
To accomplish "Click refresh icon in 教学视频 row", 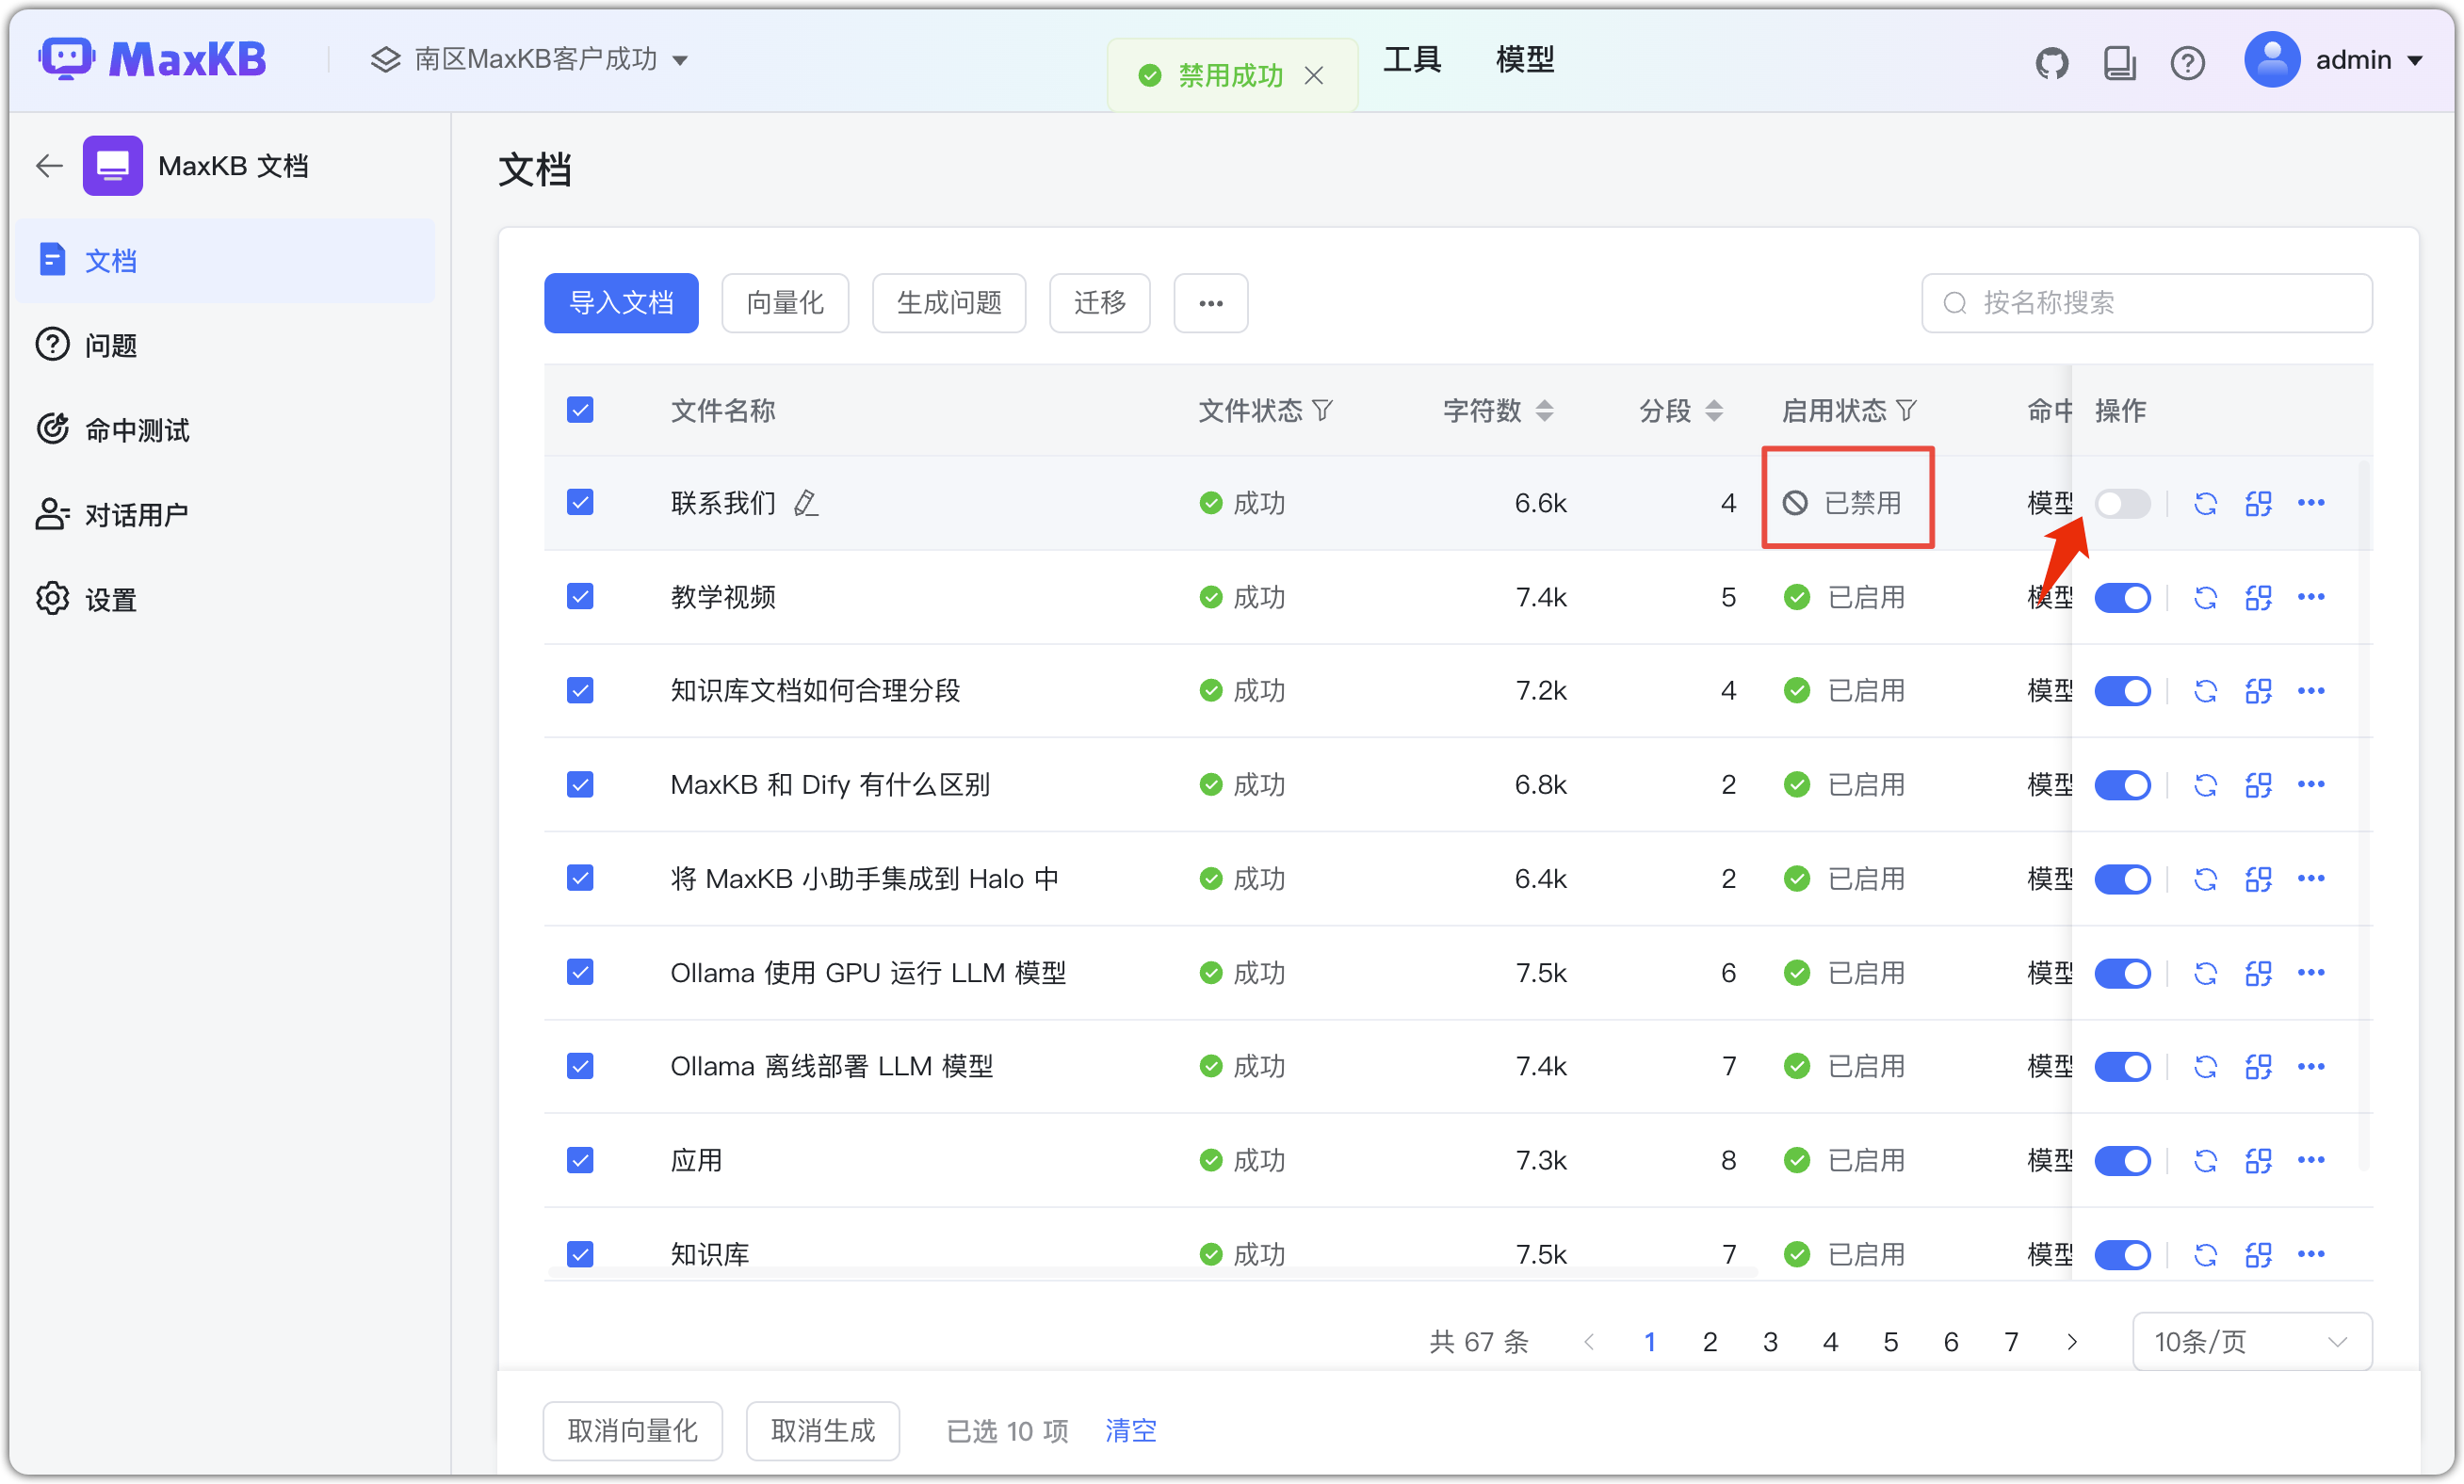I will tap(2205, 598).
